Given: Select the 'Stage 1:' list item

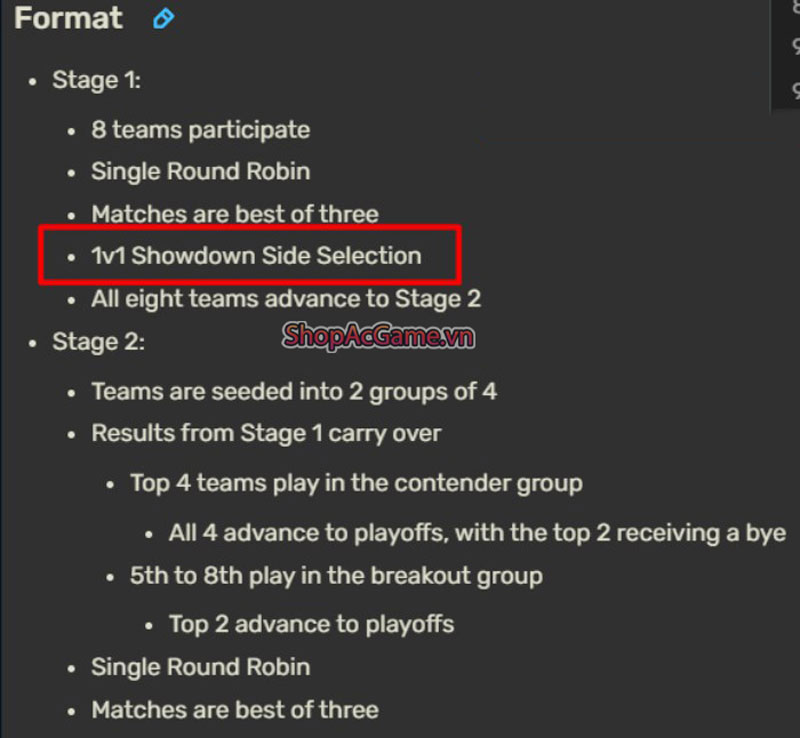Looking at the screenshot, I should click(96, 80).
